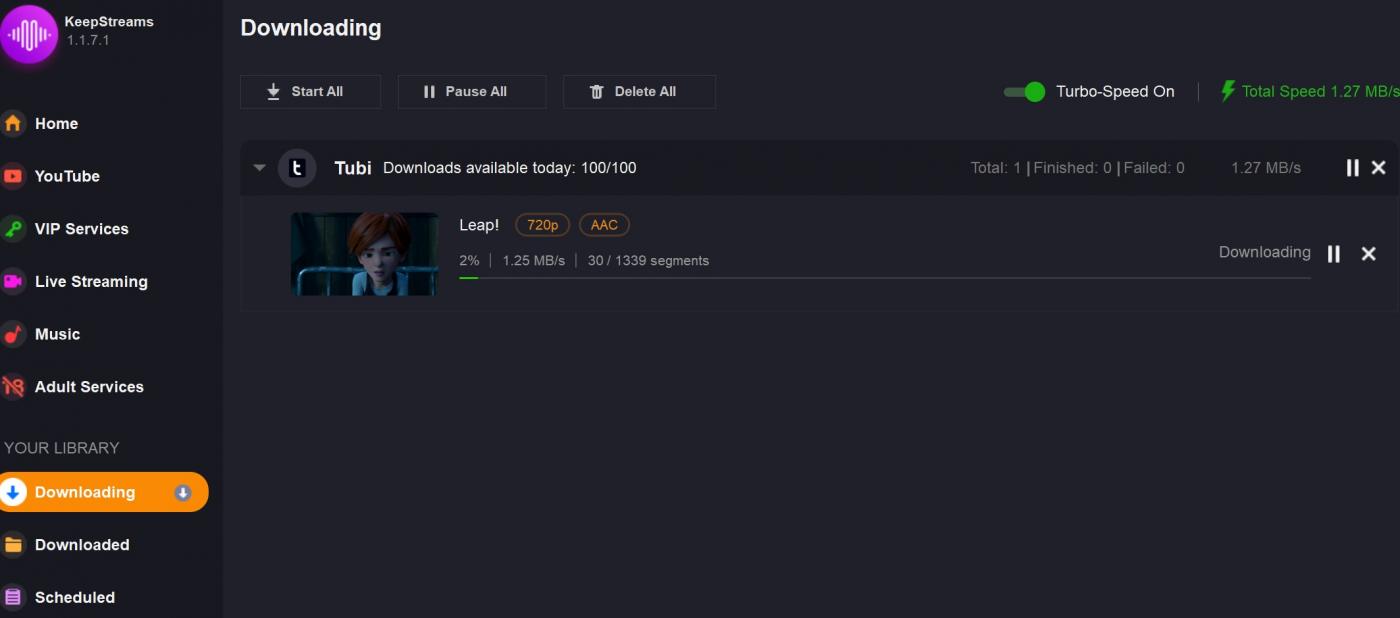Click 'Downloads available today: 100/100' text
This screenshot has width=1400, height=618.
[x=509, y=168]
